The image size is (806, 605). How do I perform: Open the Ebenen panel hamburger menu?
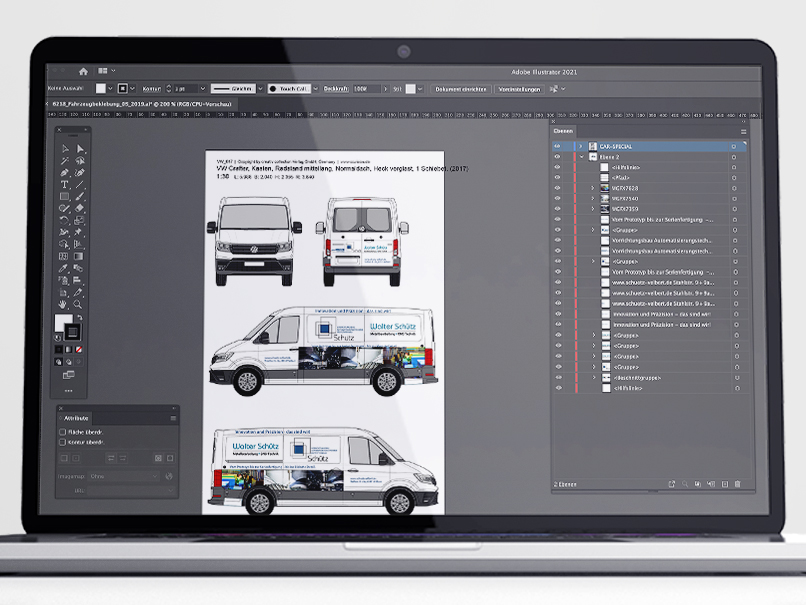[x=743, y=132]
